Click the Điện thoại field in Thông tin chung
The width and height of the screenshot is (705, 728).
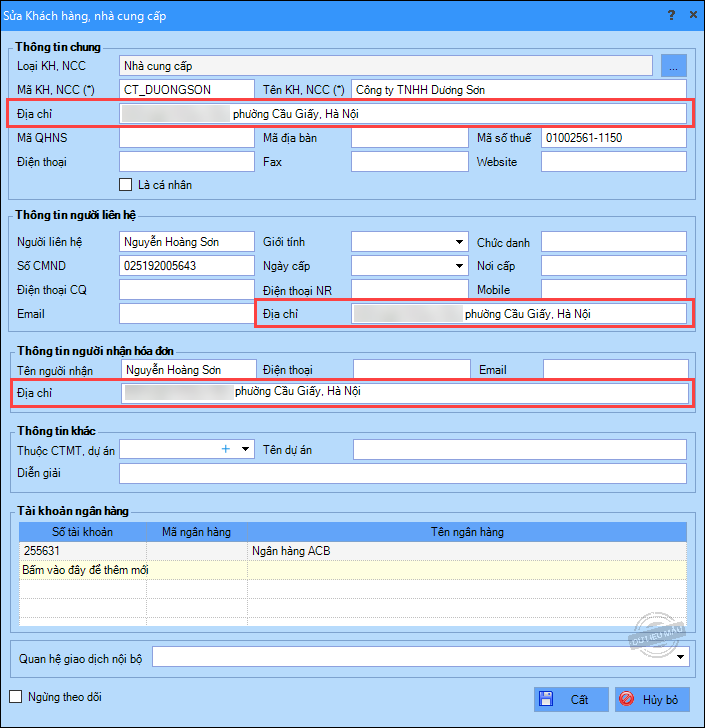click(x=187, y=162)
